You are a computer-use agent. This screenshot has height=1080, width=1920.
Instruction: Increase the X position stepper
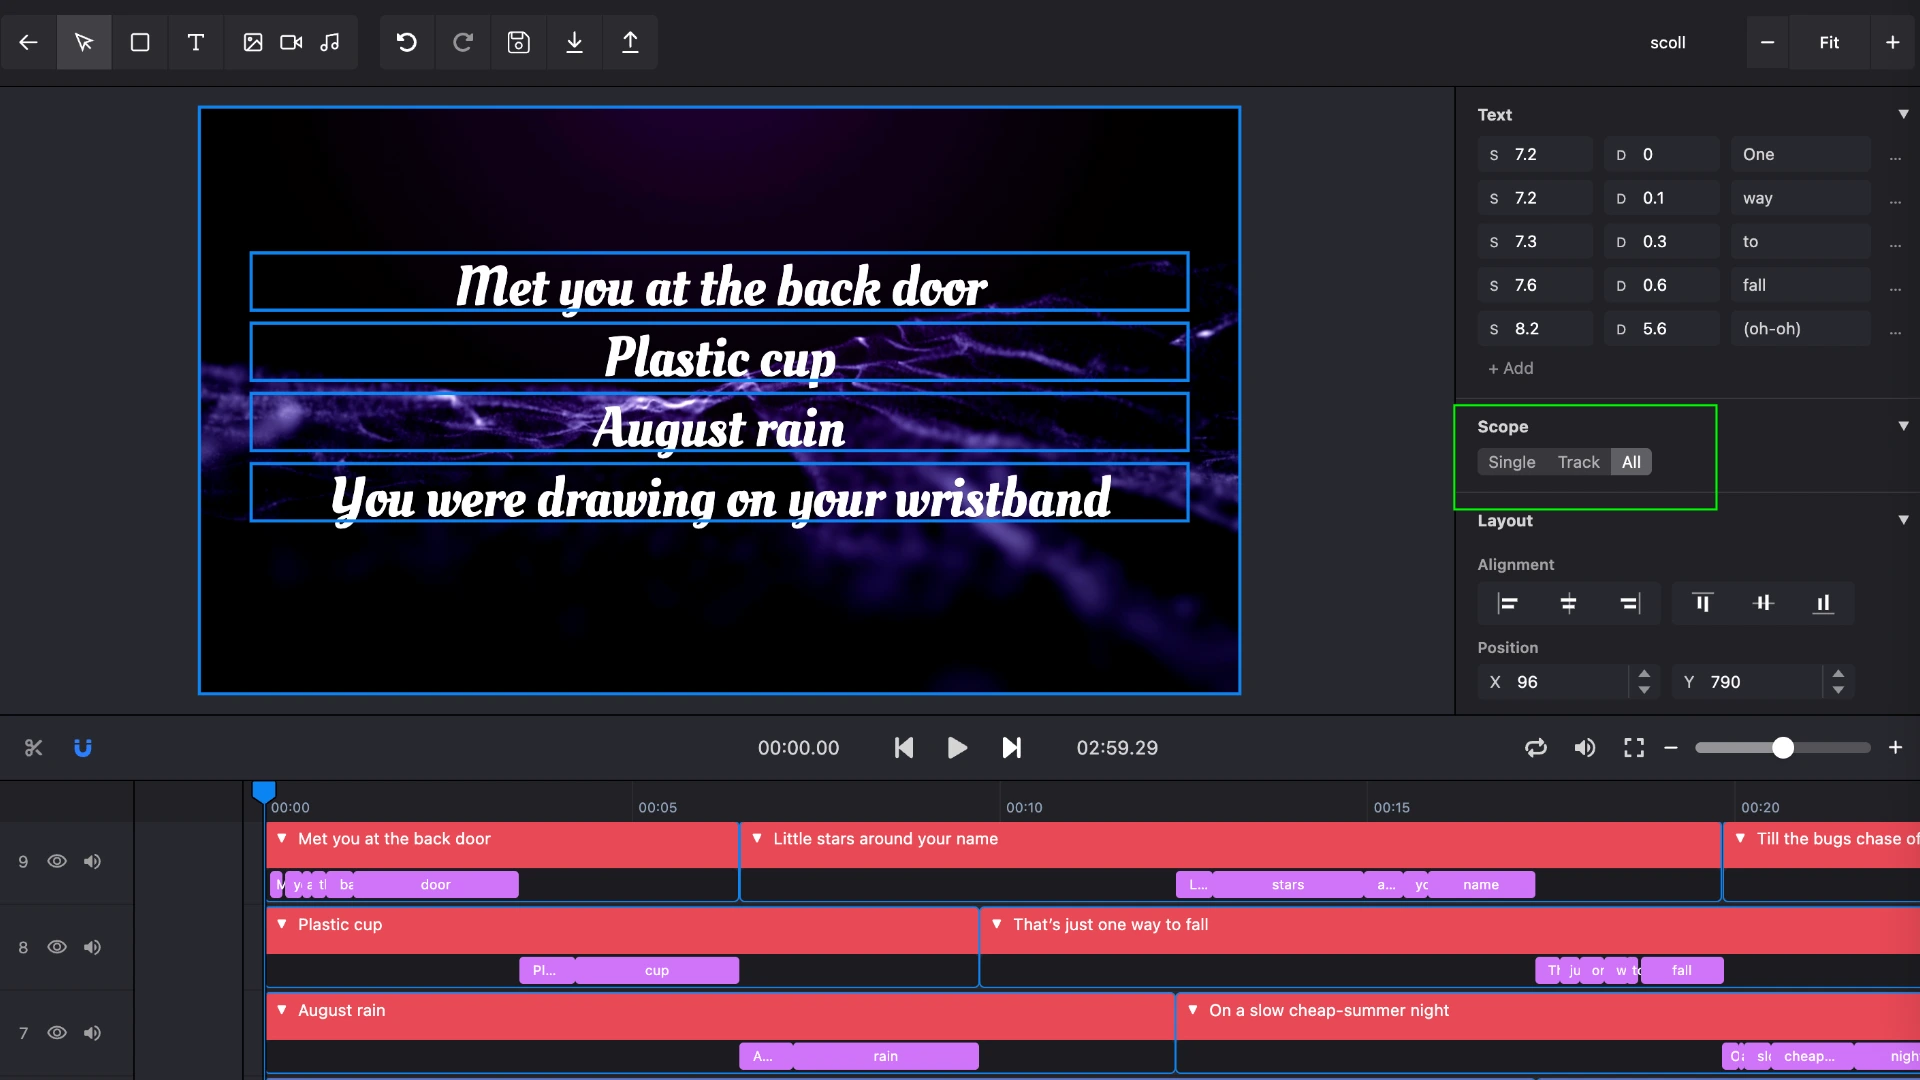(x=1644, y=674)
